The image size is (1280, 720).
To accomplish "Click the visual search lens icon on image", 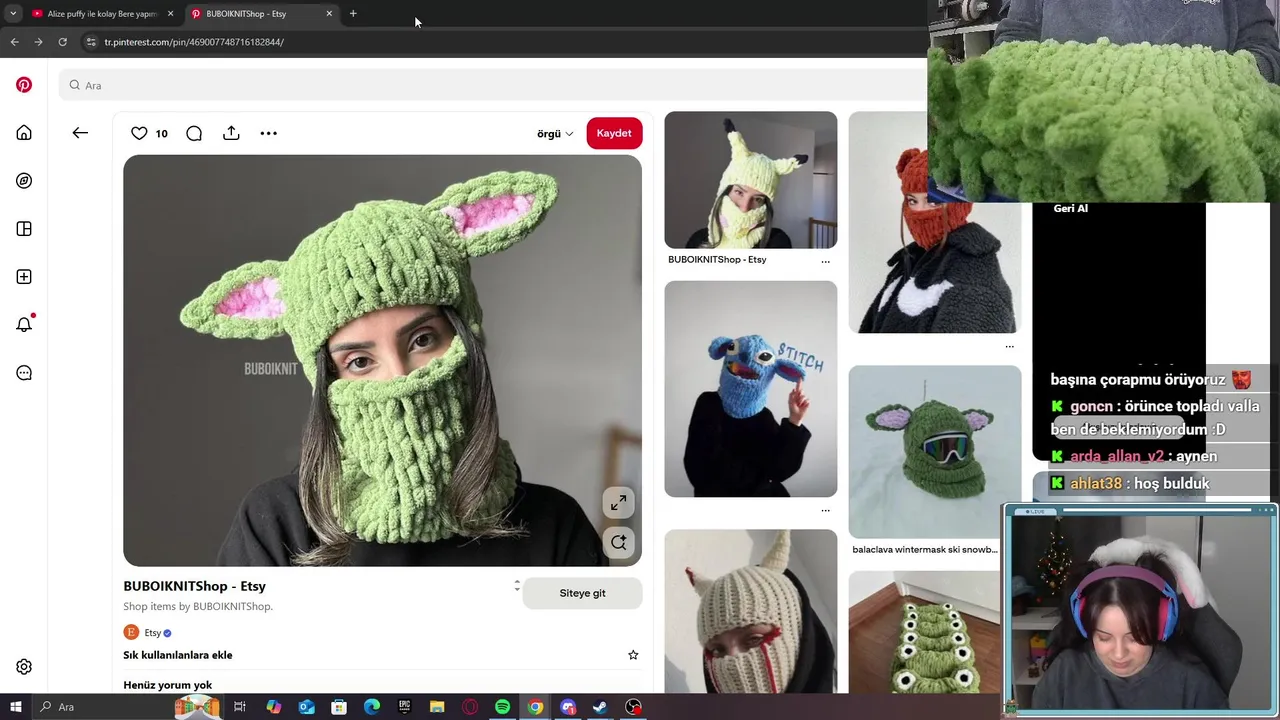I will point(619,542).
